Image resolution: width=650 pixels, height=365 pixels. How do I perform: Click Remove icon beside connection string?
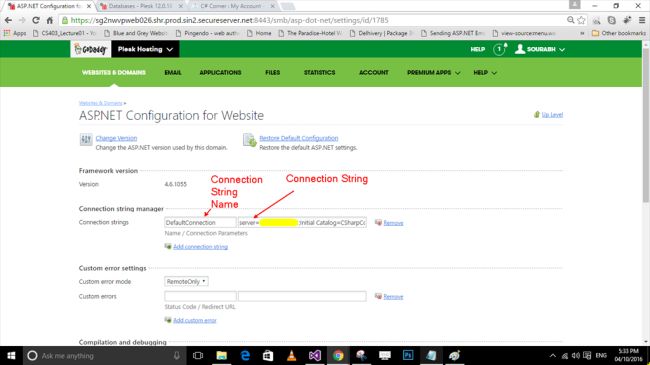pos(378,223)
